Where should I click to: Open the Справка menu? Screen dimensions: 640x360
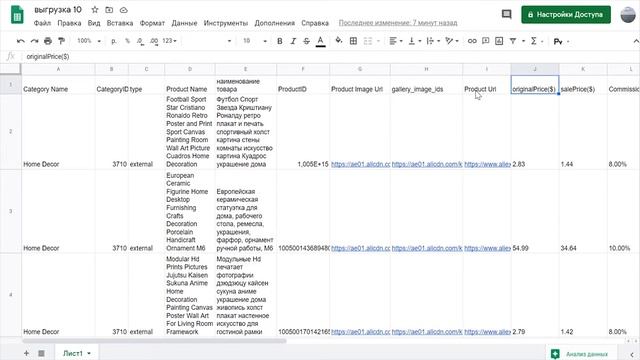pos(315,23)
